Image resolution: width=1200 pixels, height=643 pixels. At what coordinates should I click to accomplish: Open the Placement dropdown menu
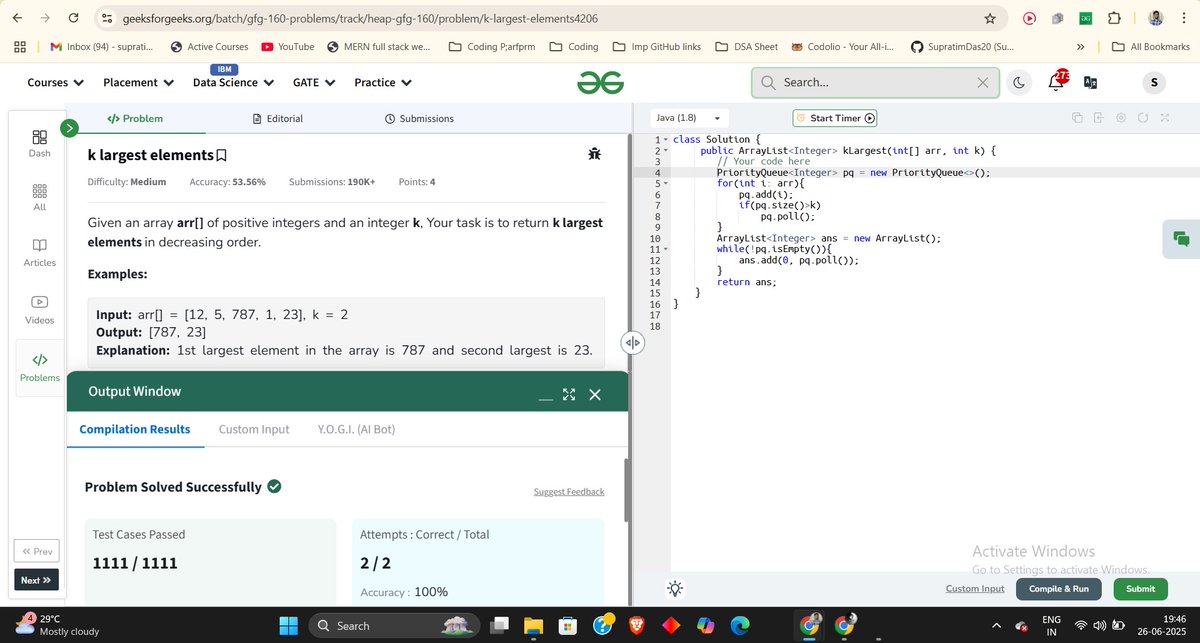[139, 83]
